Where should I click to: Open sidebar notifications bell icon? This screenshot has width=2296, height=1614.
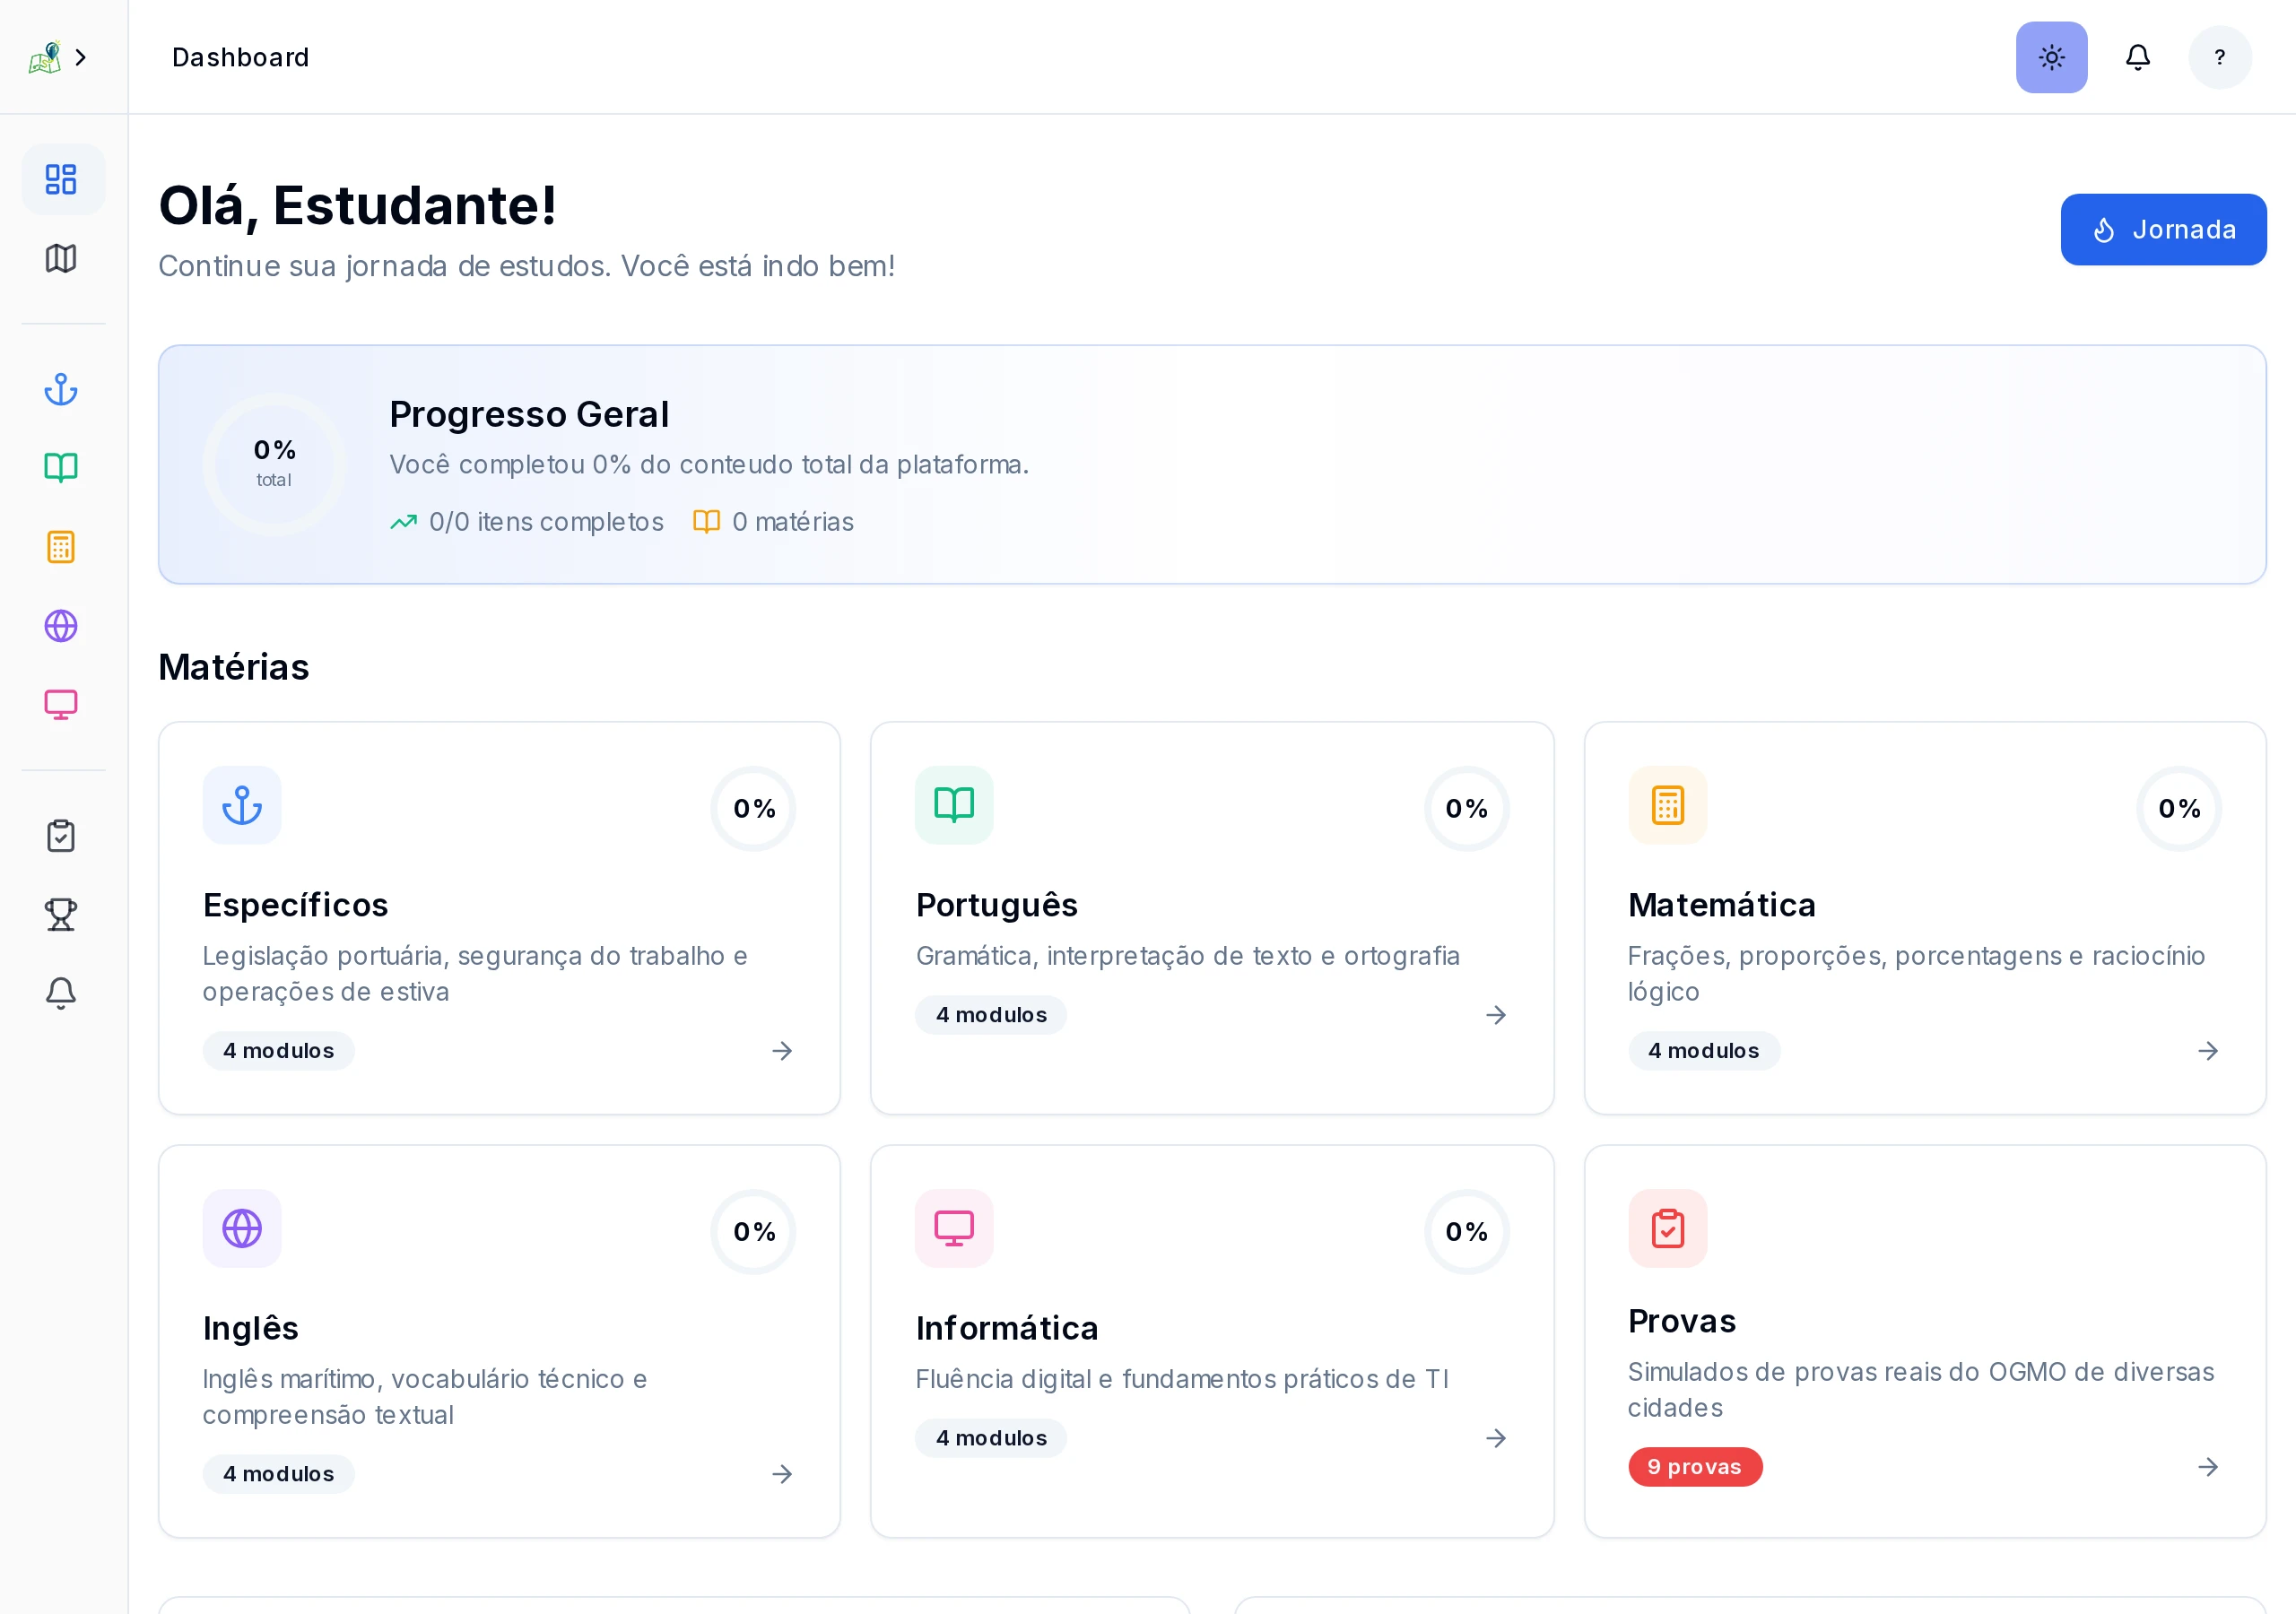point(61,993)
